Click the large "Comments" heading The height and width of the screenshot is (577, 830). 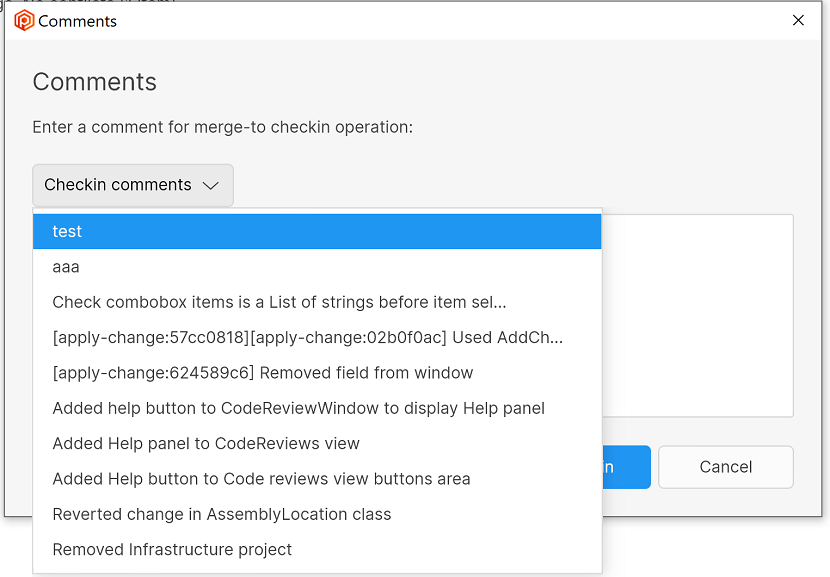click(x=95, y=82)
